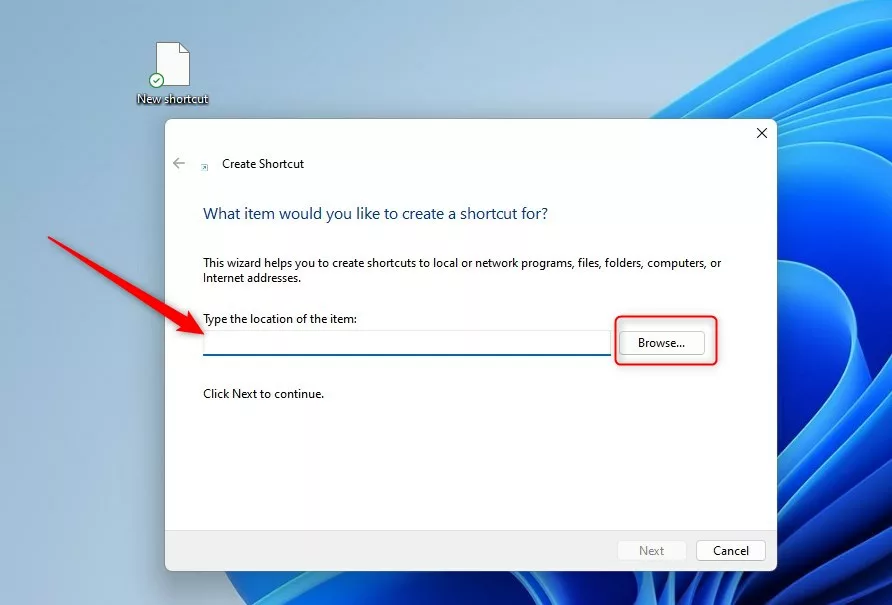Go back with the wizard back arrow
This screenshot has width=892, height=605.
(179, 163)
